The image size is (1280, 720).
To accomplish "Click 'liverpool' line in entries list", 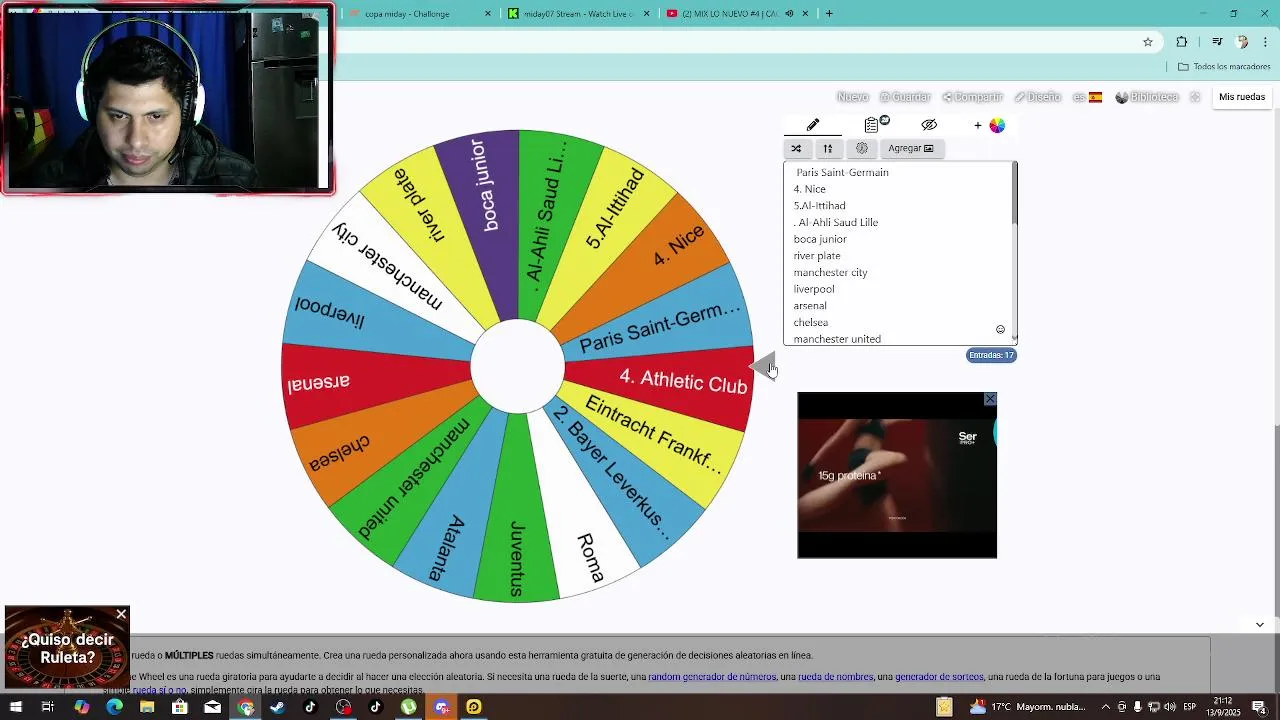I will (x=814, y=289).
